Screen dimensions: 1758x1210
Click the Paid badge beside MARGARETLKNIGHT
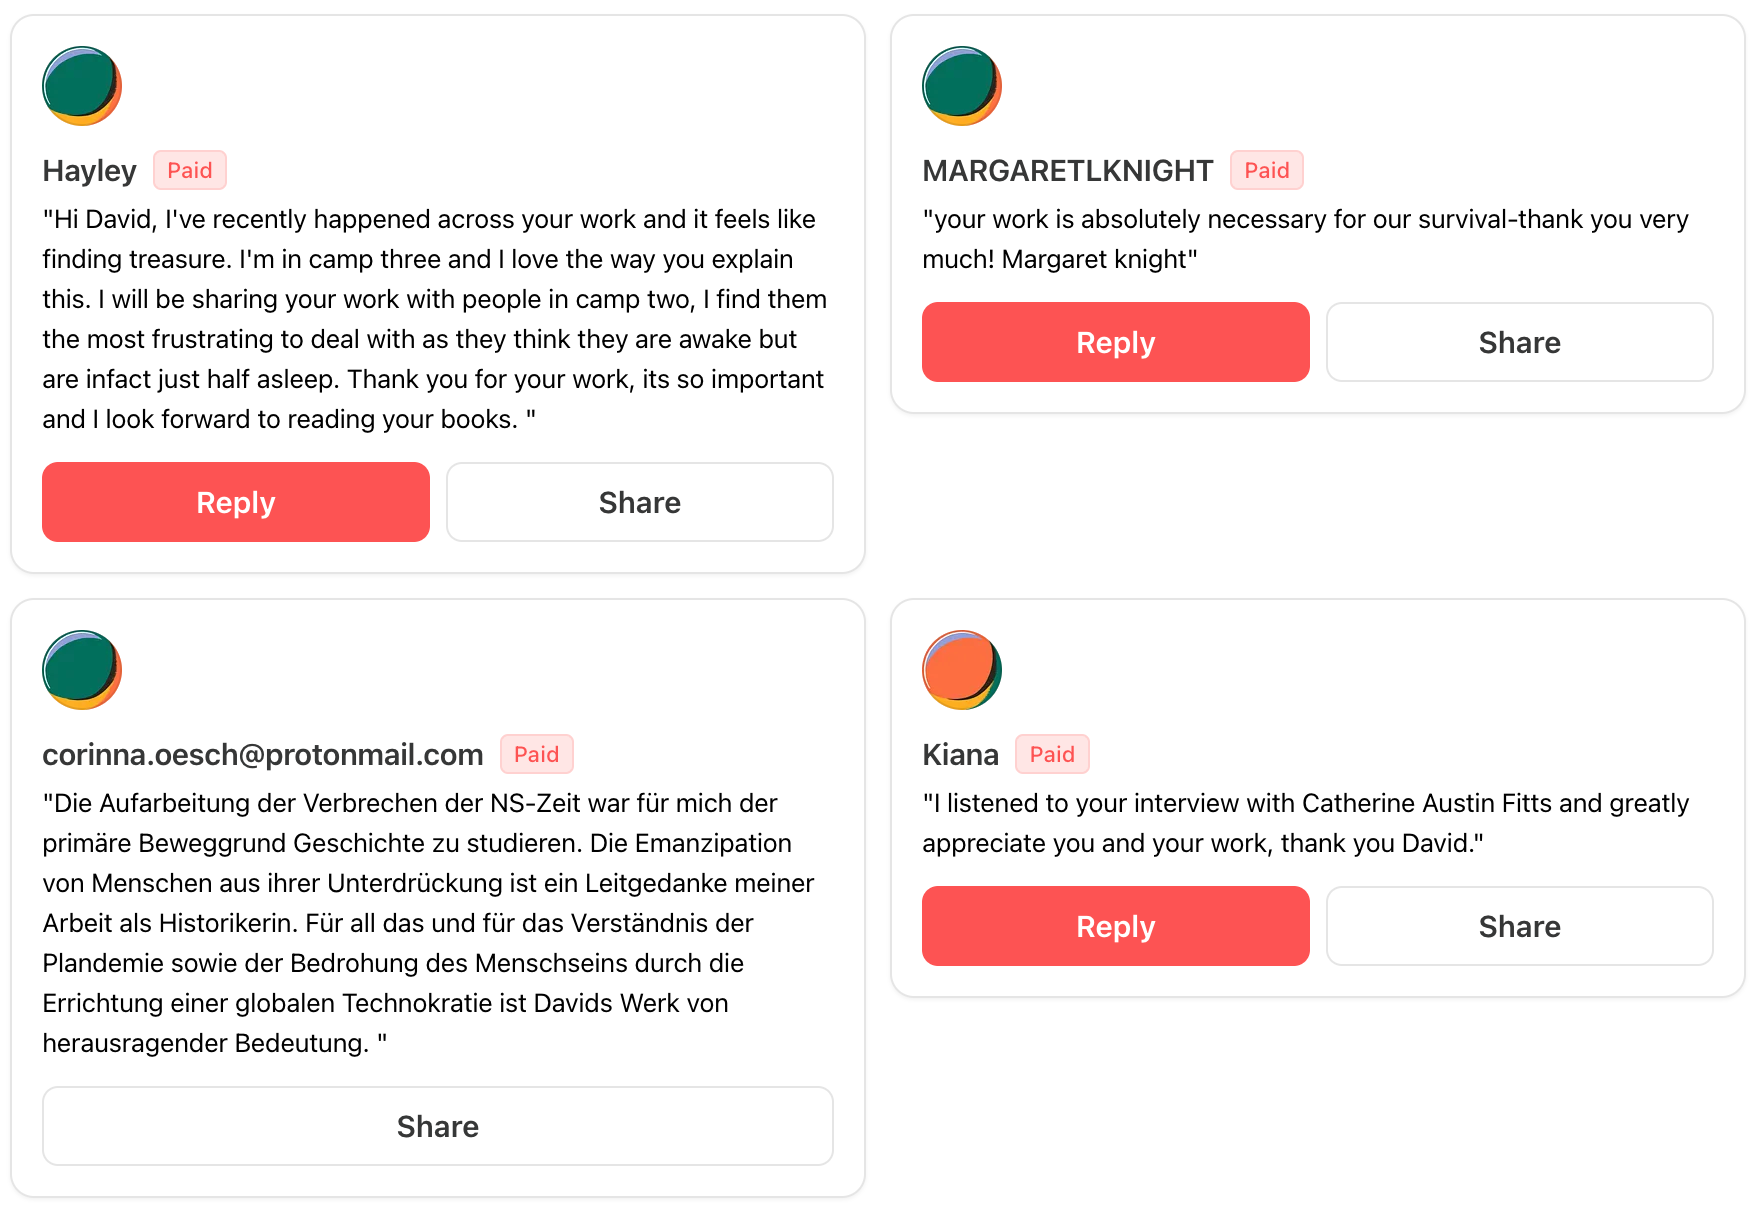1266,170
